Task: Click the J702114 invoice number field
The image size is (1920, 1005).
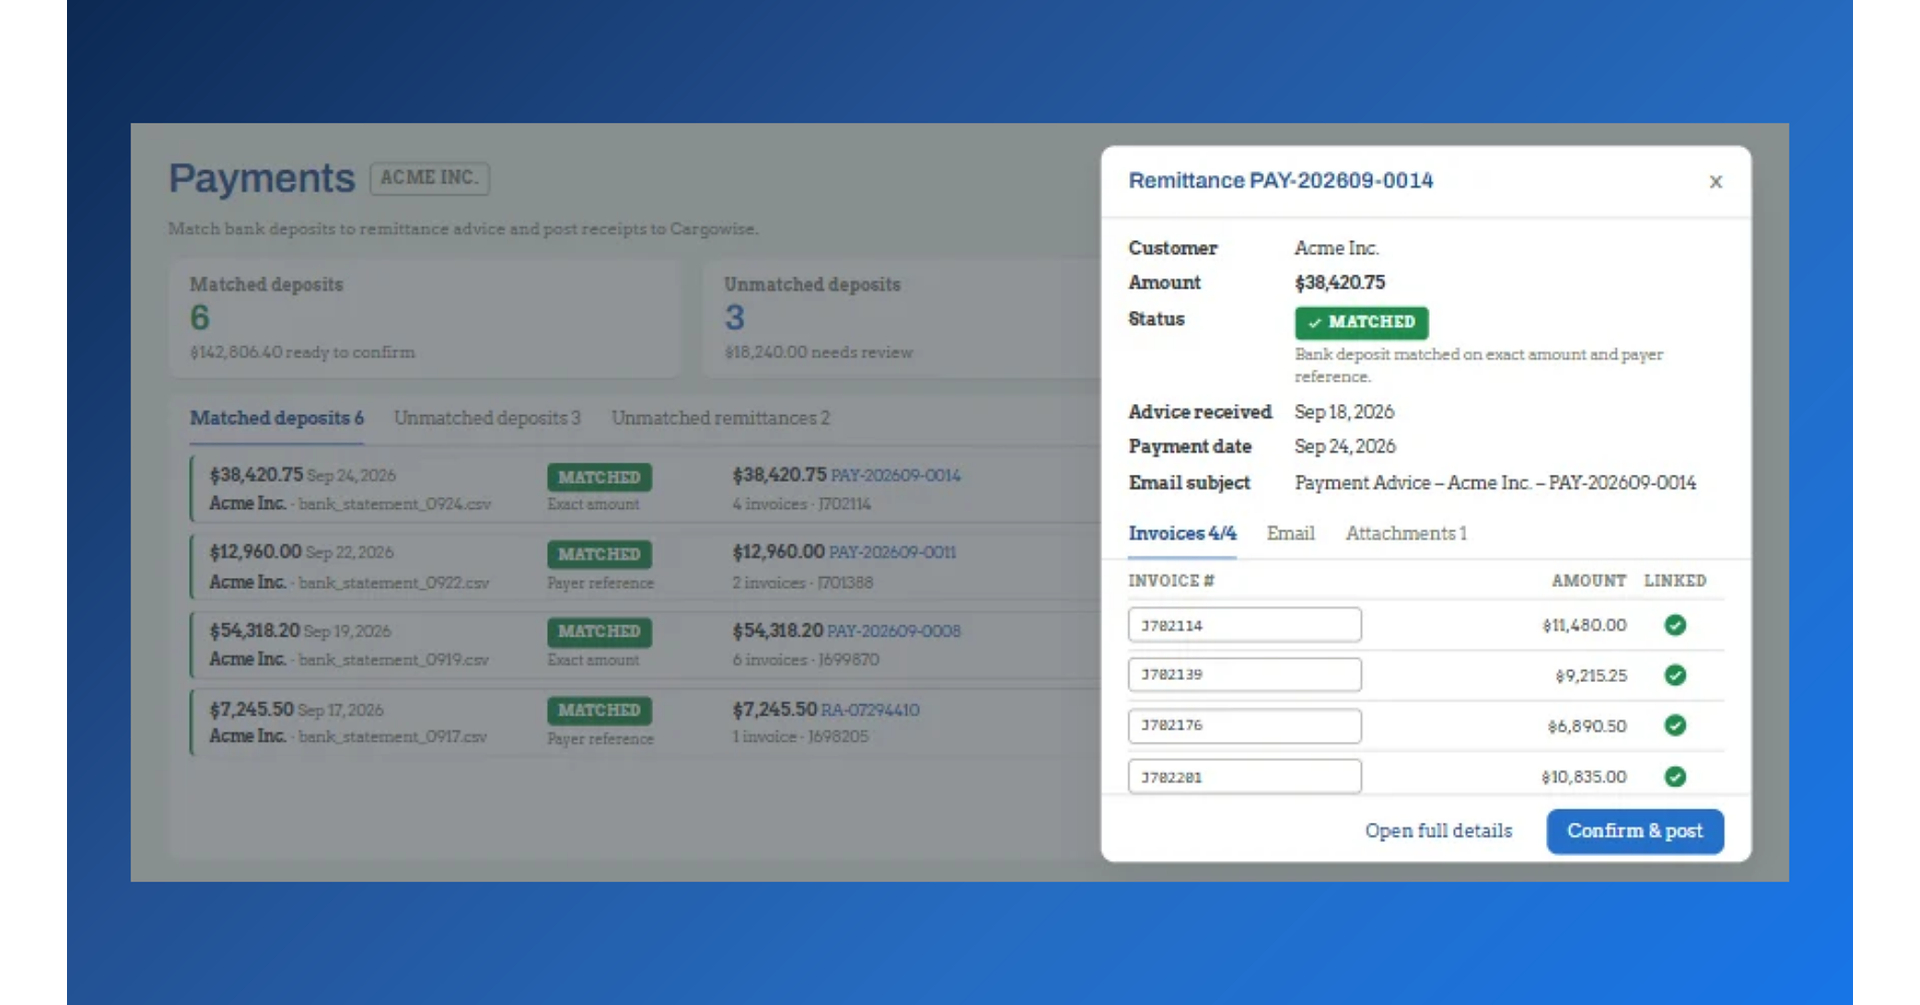Action: point(1245,625)
